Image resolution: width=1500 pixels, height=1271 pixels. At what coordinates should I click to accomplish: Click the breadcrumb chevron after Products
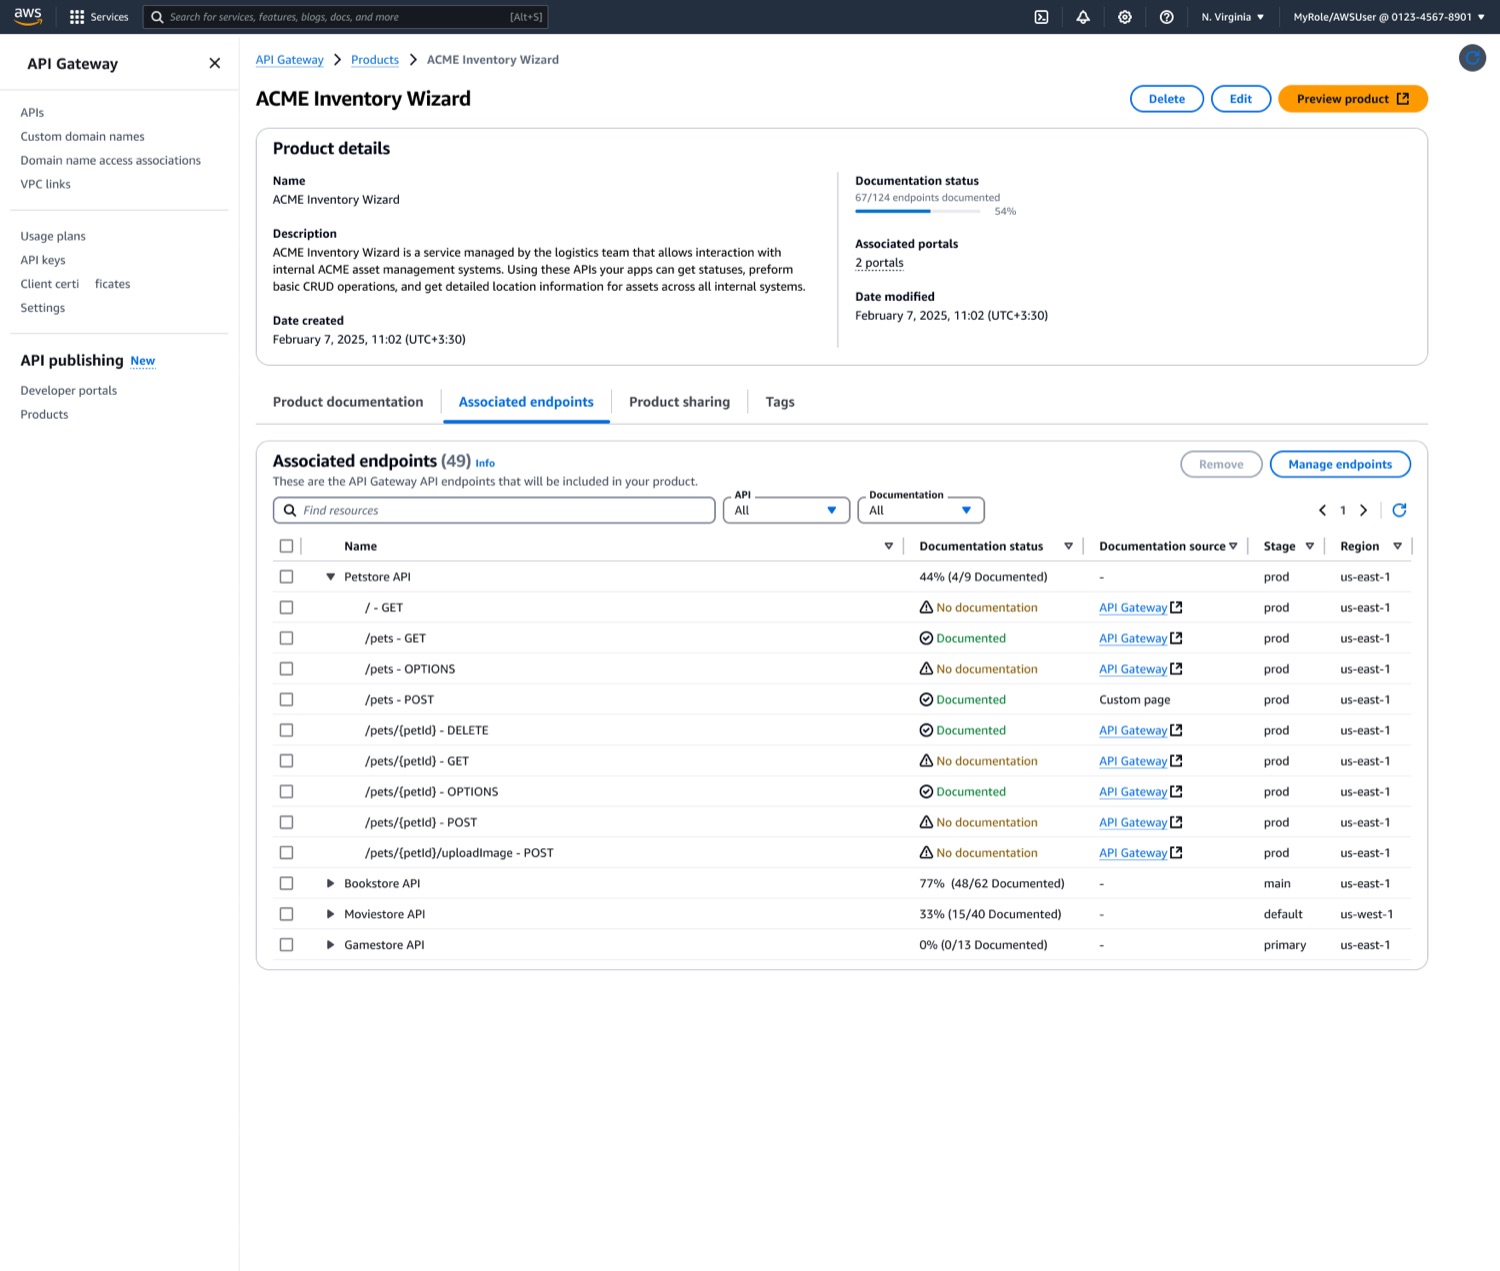[x=412, y=60]
